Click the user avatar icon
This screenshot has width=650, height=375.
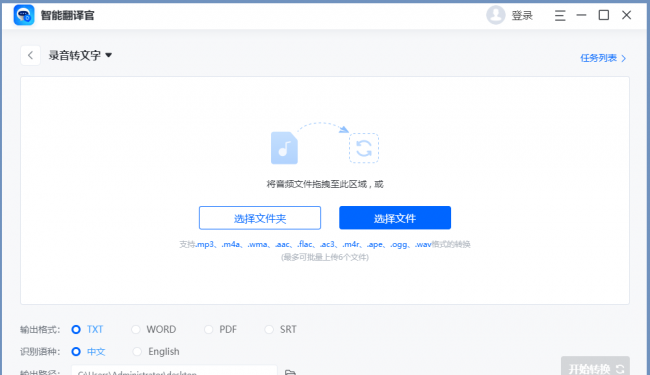495,15
